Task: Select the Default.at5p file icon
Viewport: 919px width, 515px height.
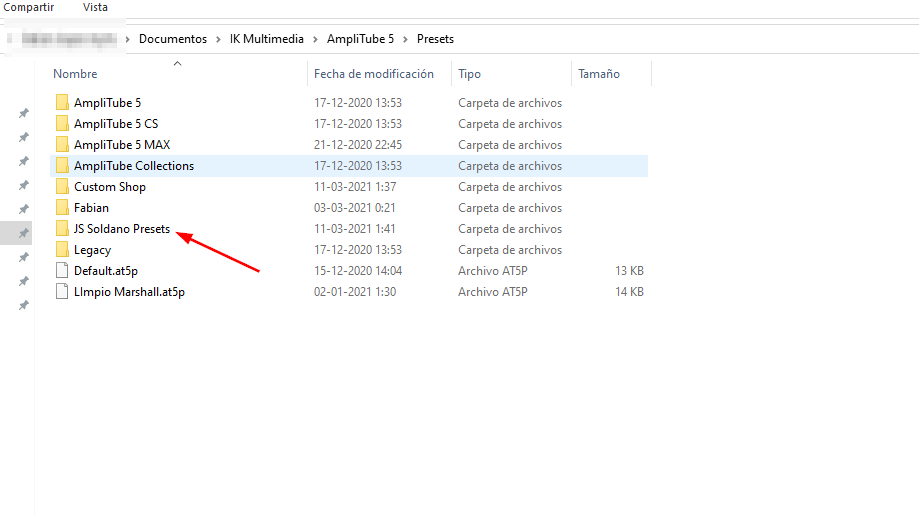Action: pyautogui.click(x=62, y=271)
